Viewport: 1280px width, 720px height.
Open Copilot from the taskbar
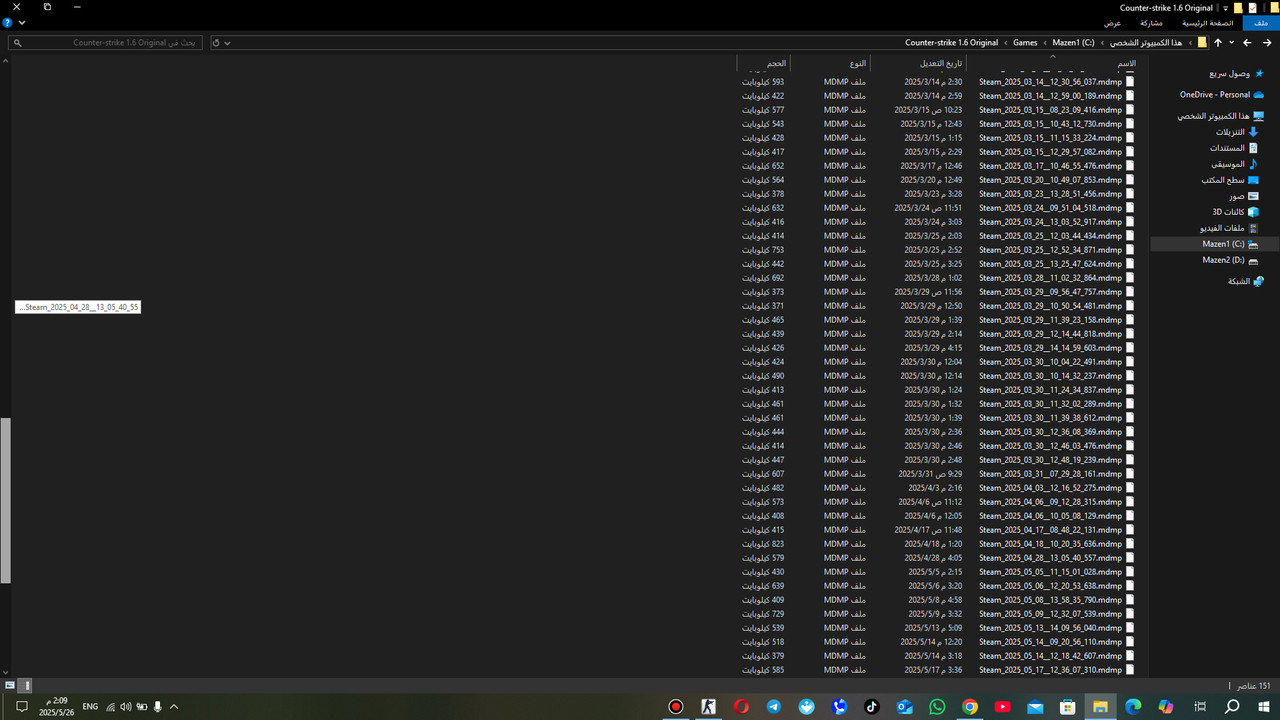(1166, 706)
